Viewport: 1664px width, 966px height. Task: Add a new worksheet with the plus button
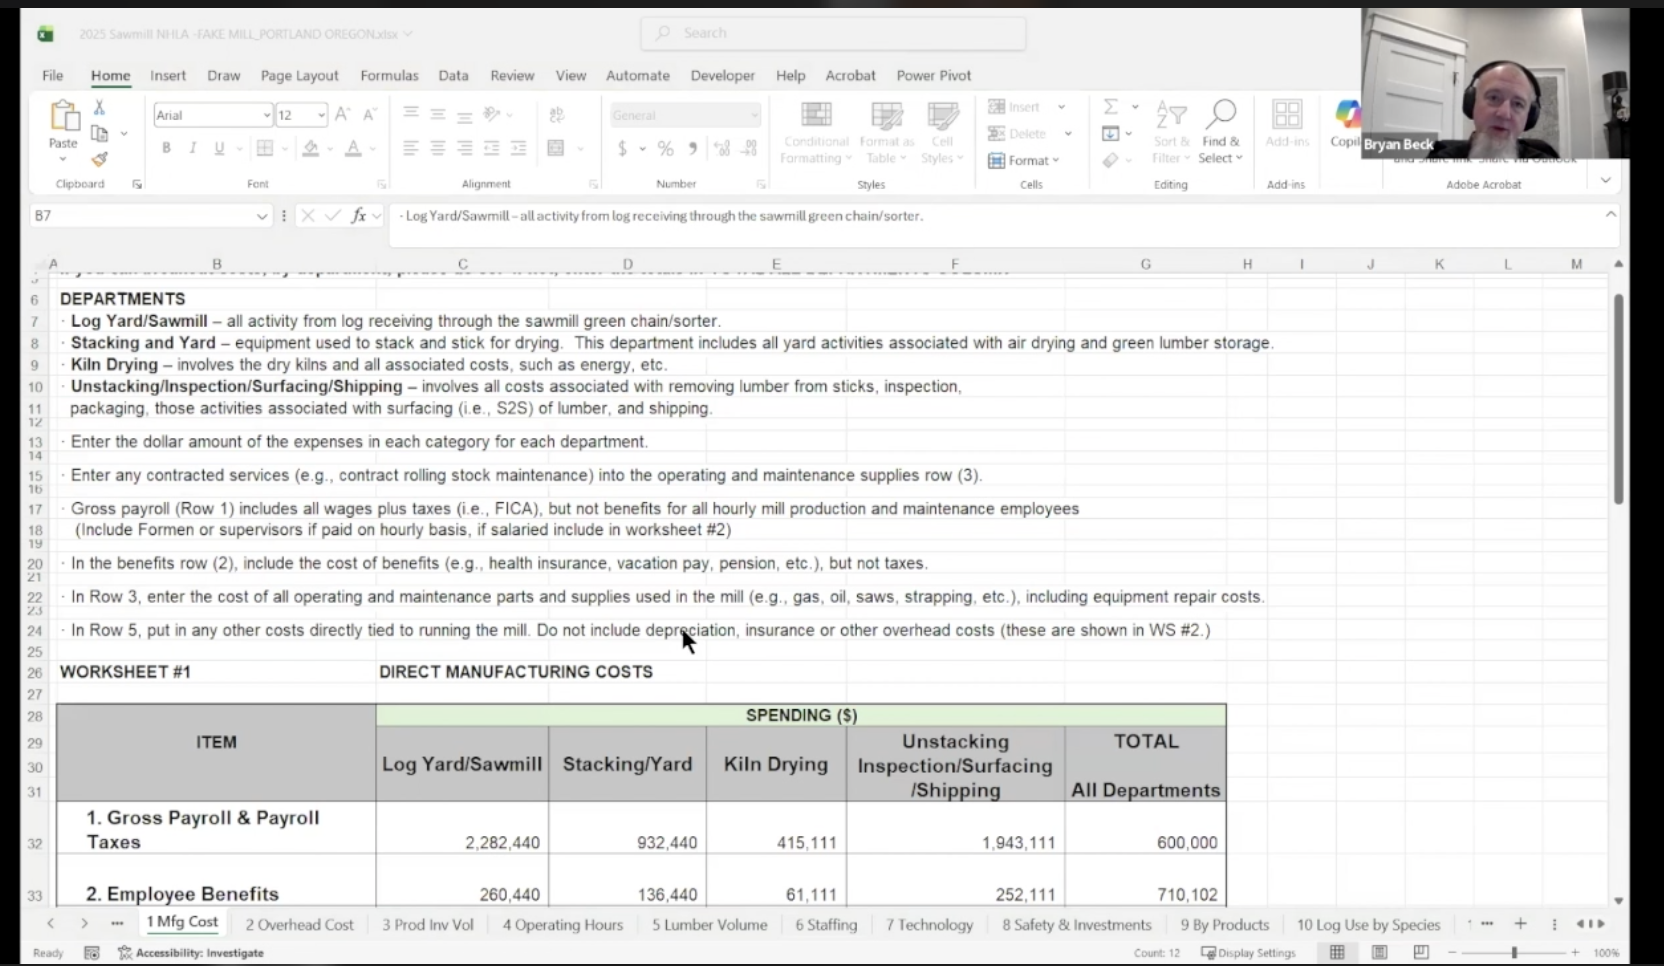pos(1521,924)
